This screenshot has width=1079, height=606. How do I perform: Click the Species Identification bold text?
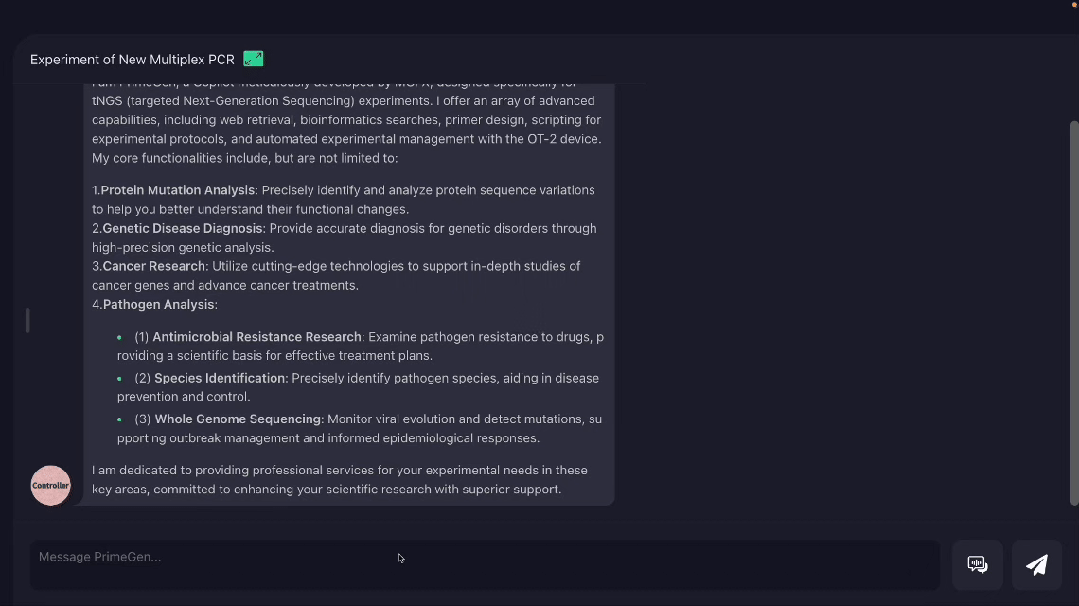coord(220,378)
